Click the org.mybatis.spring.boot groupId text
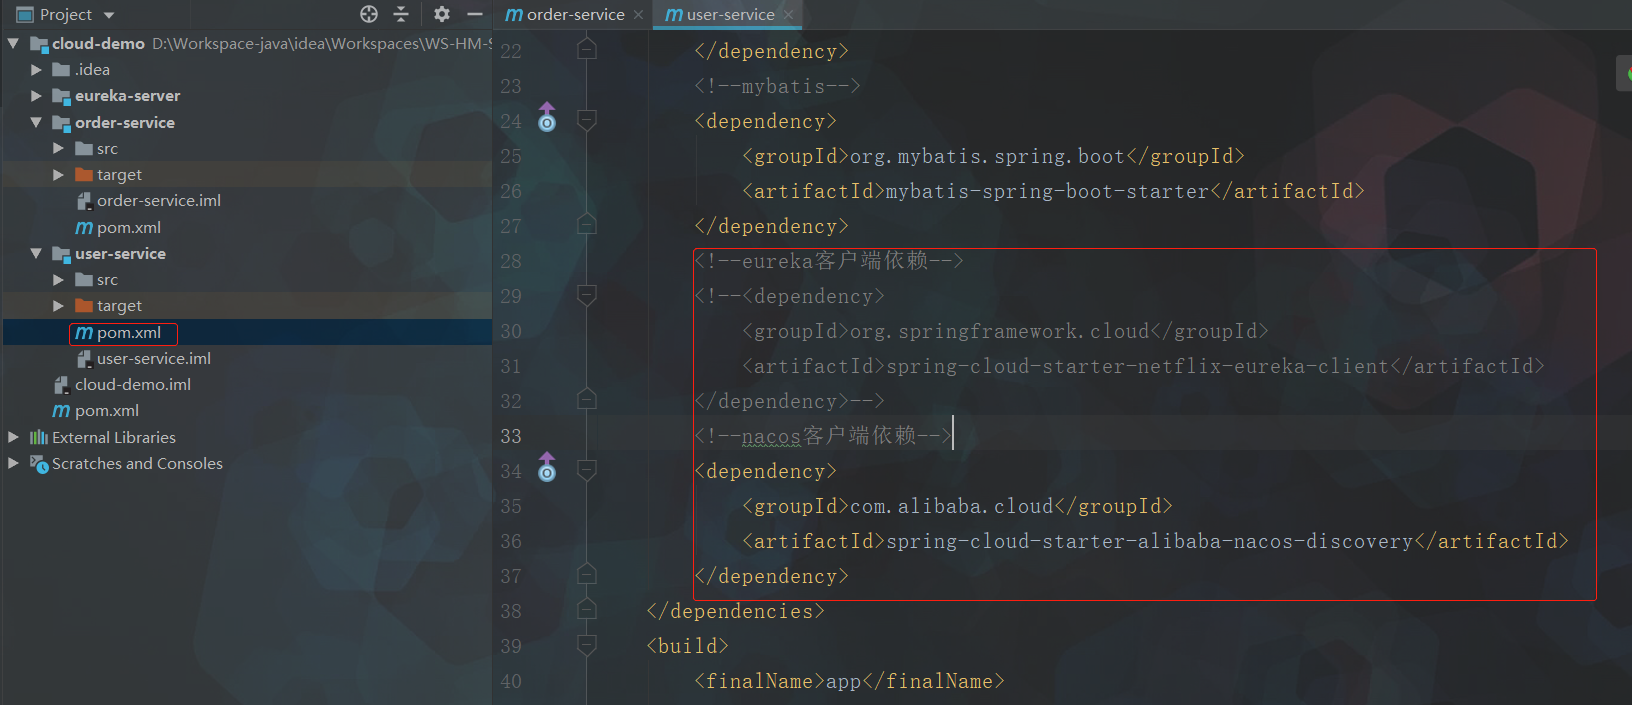 point(987,156)
